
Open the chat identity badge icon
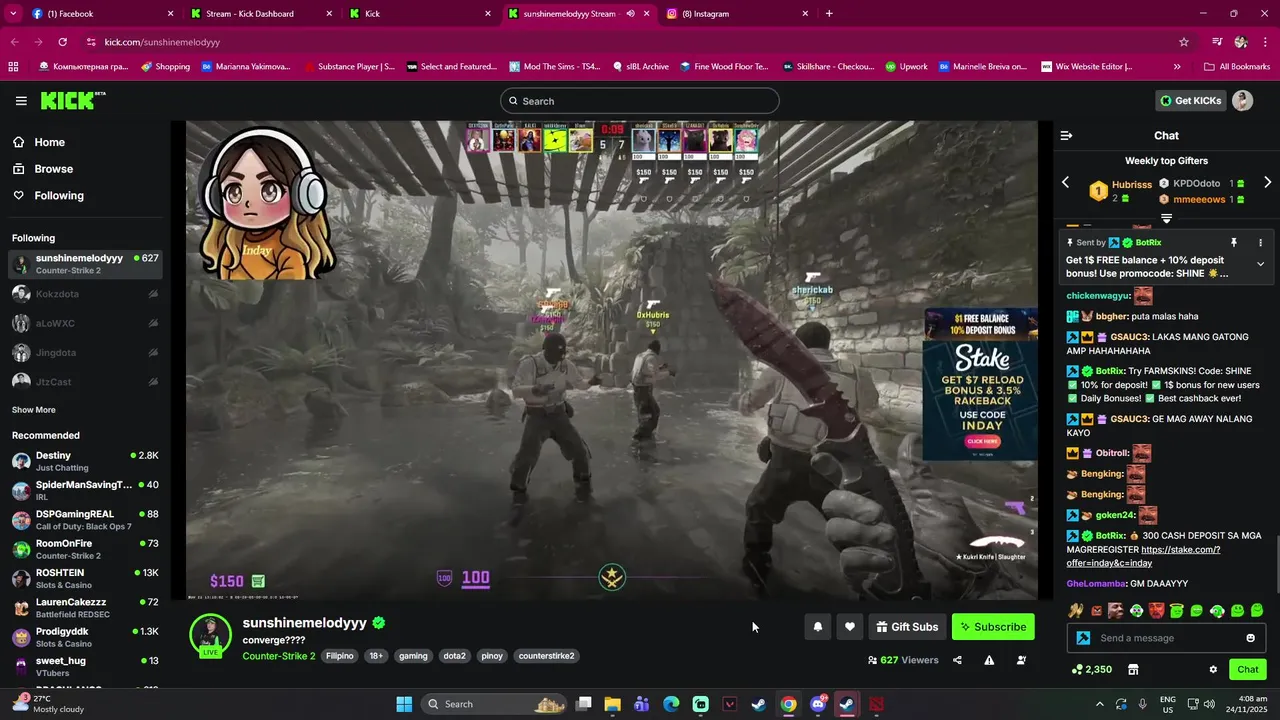click(x=1083, y=638)
